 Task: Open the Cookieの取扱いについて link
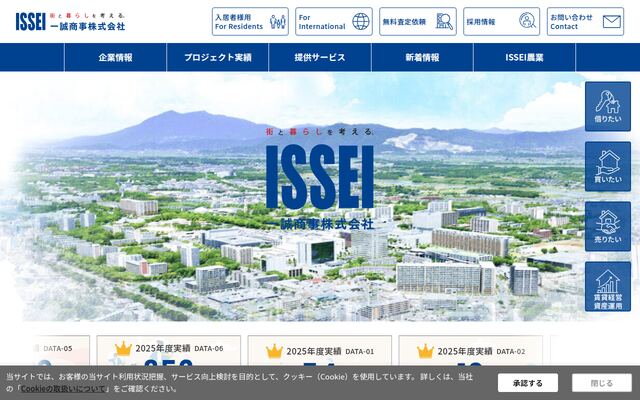(x=63, y=389)
